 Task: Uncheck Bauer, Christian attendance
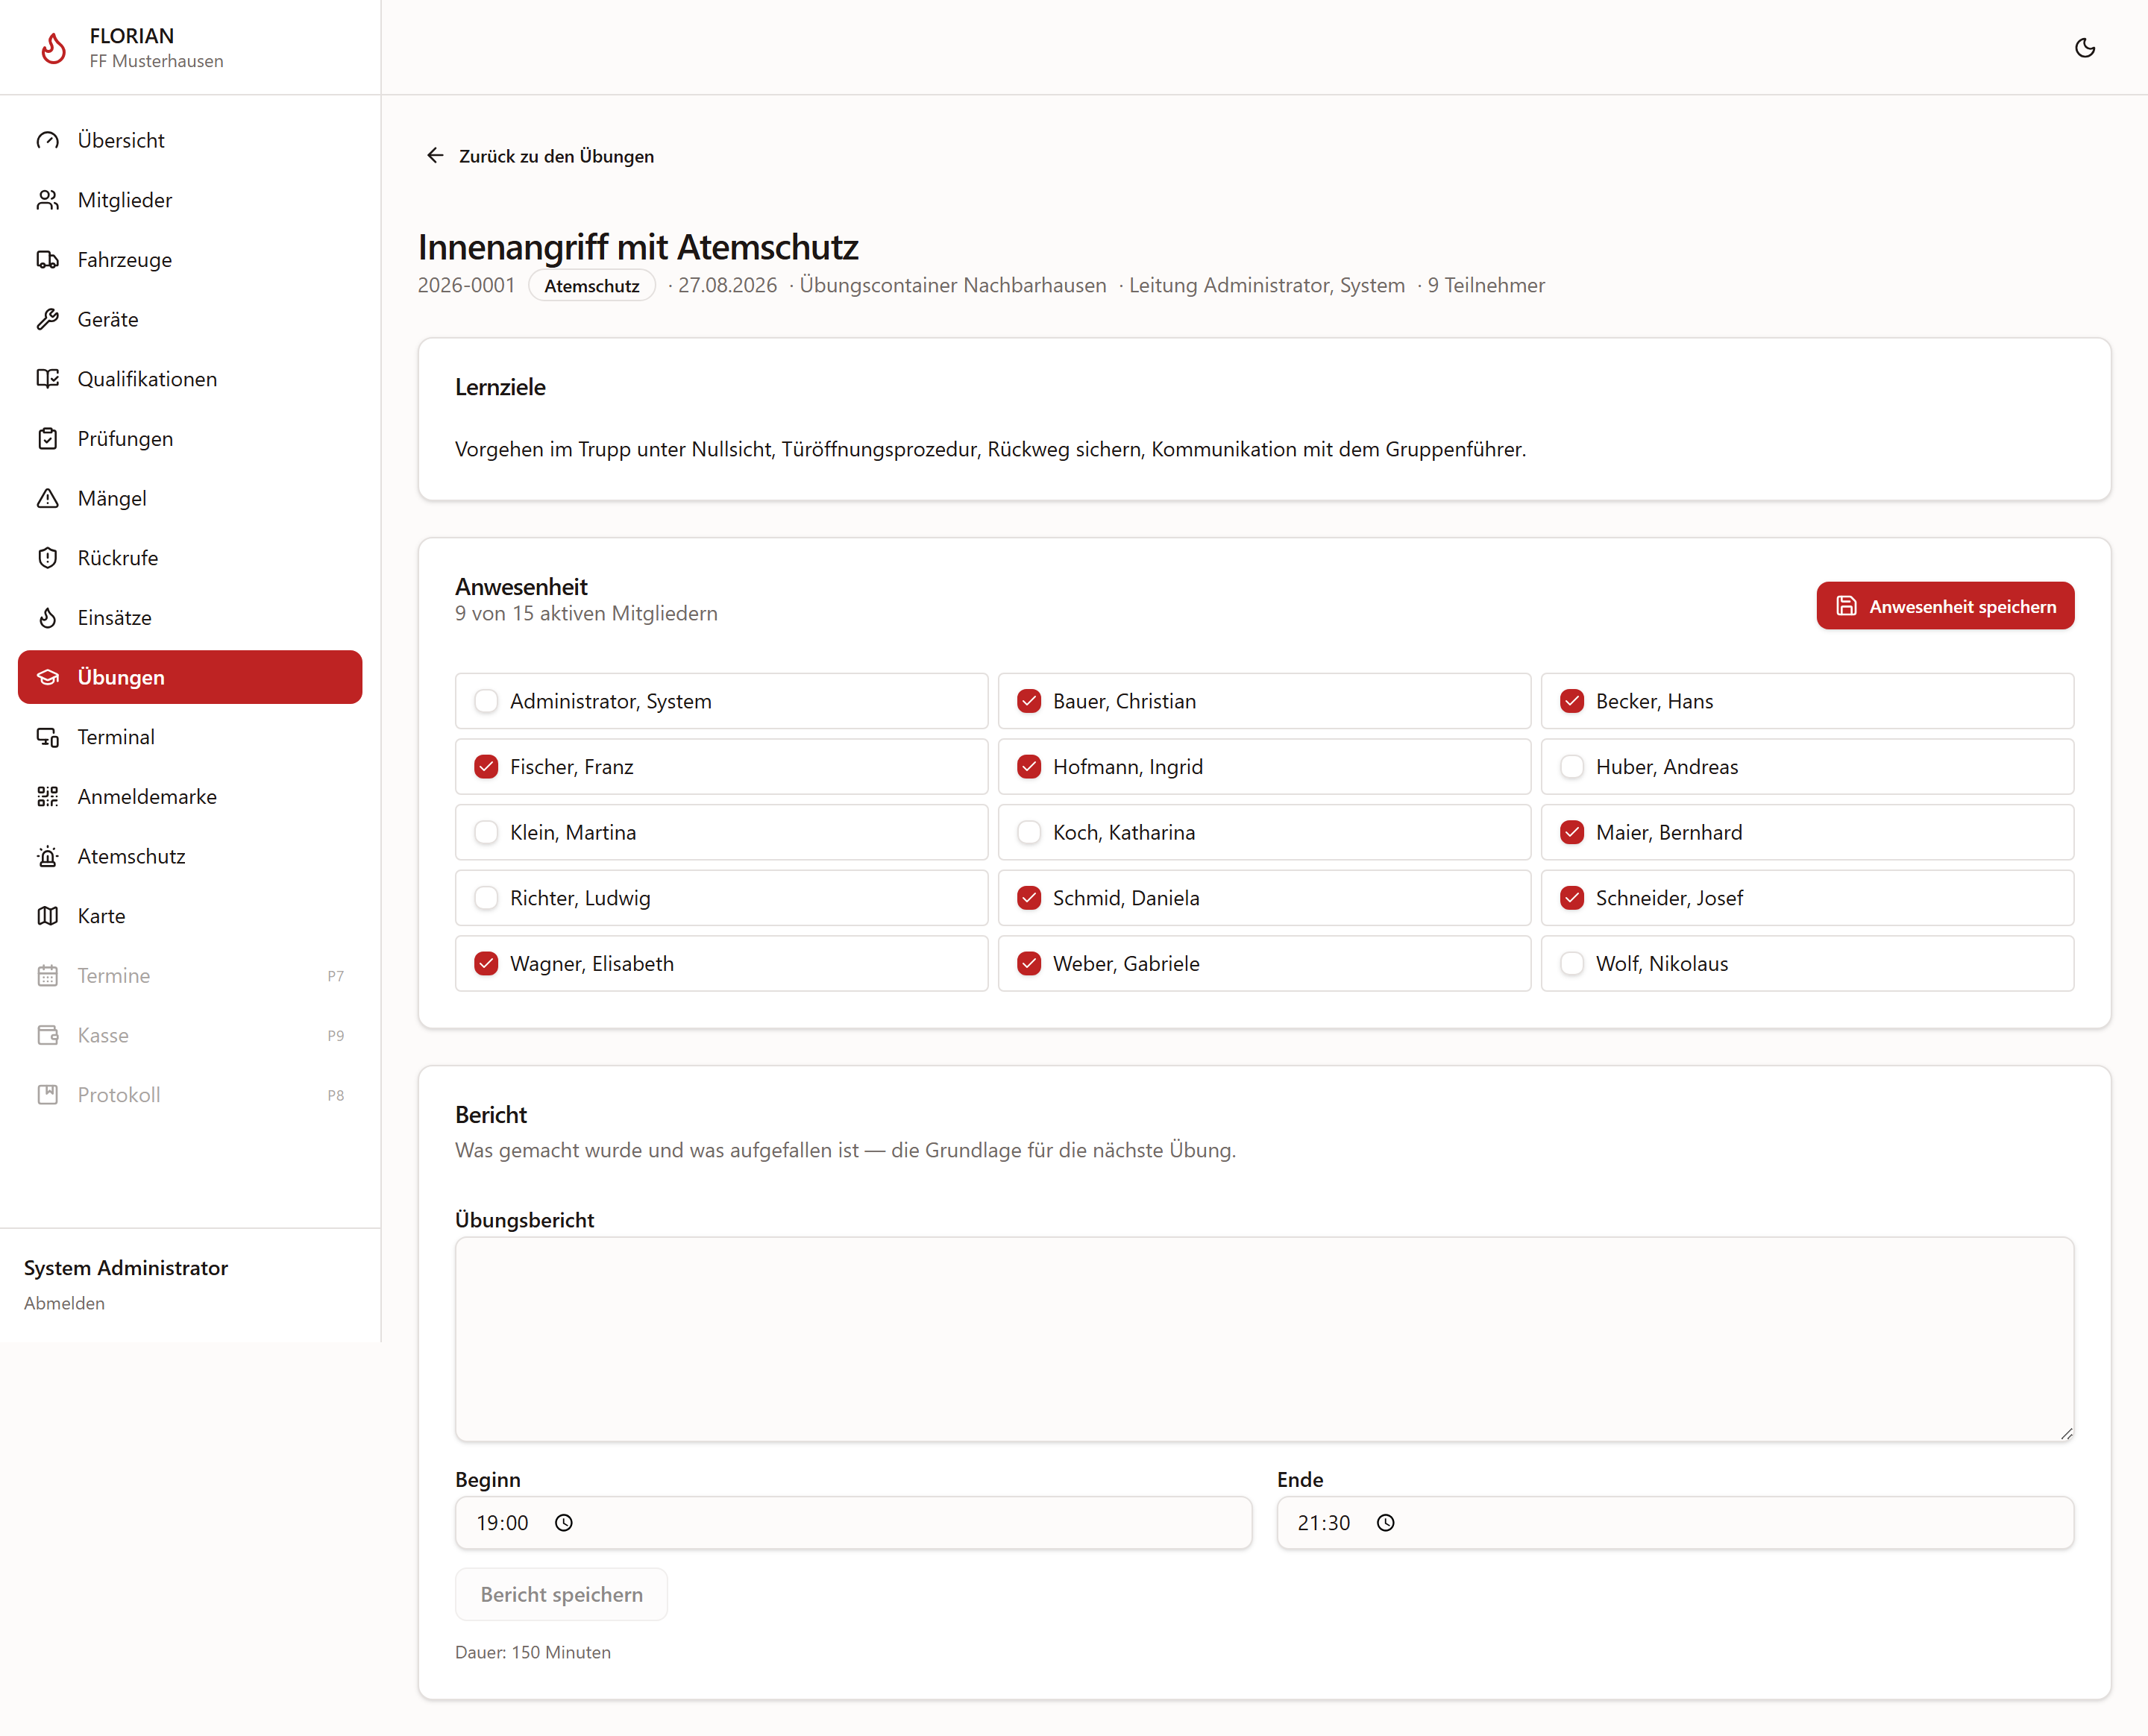1029,701
